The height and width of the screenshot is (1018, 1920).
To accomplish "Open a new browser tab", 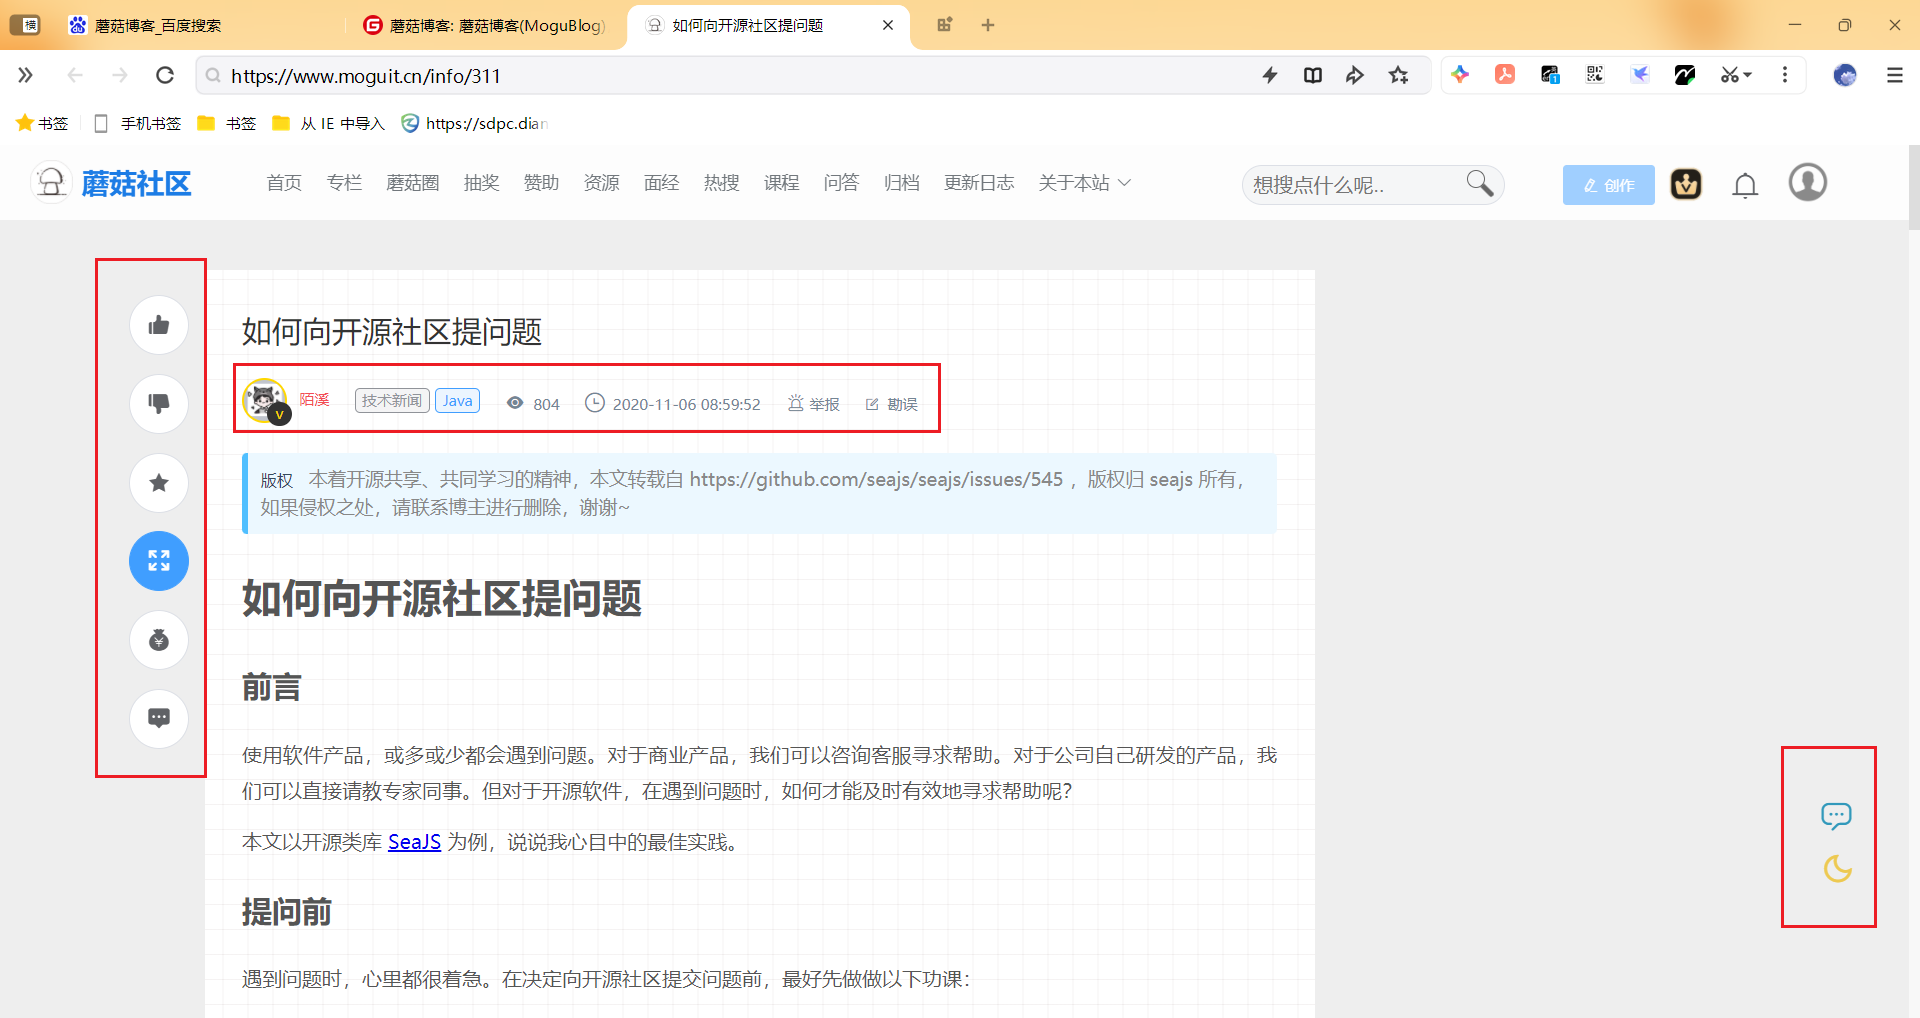I will (x=988, y=25).
